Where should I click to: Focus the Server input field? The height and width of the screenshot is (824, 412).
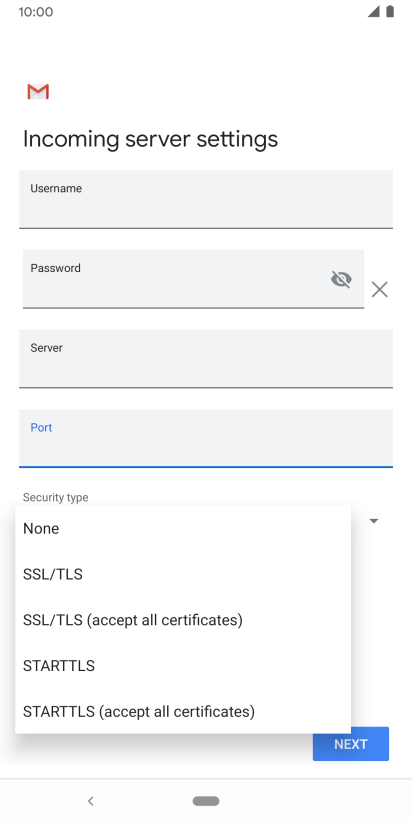coord(206,359)
